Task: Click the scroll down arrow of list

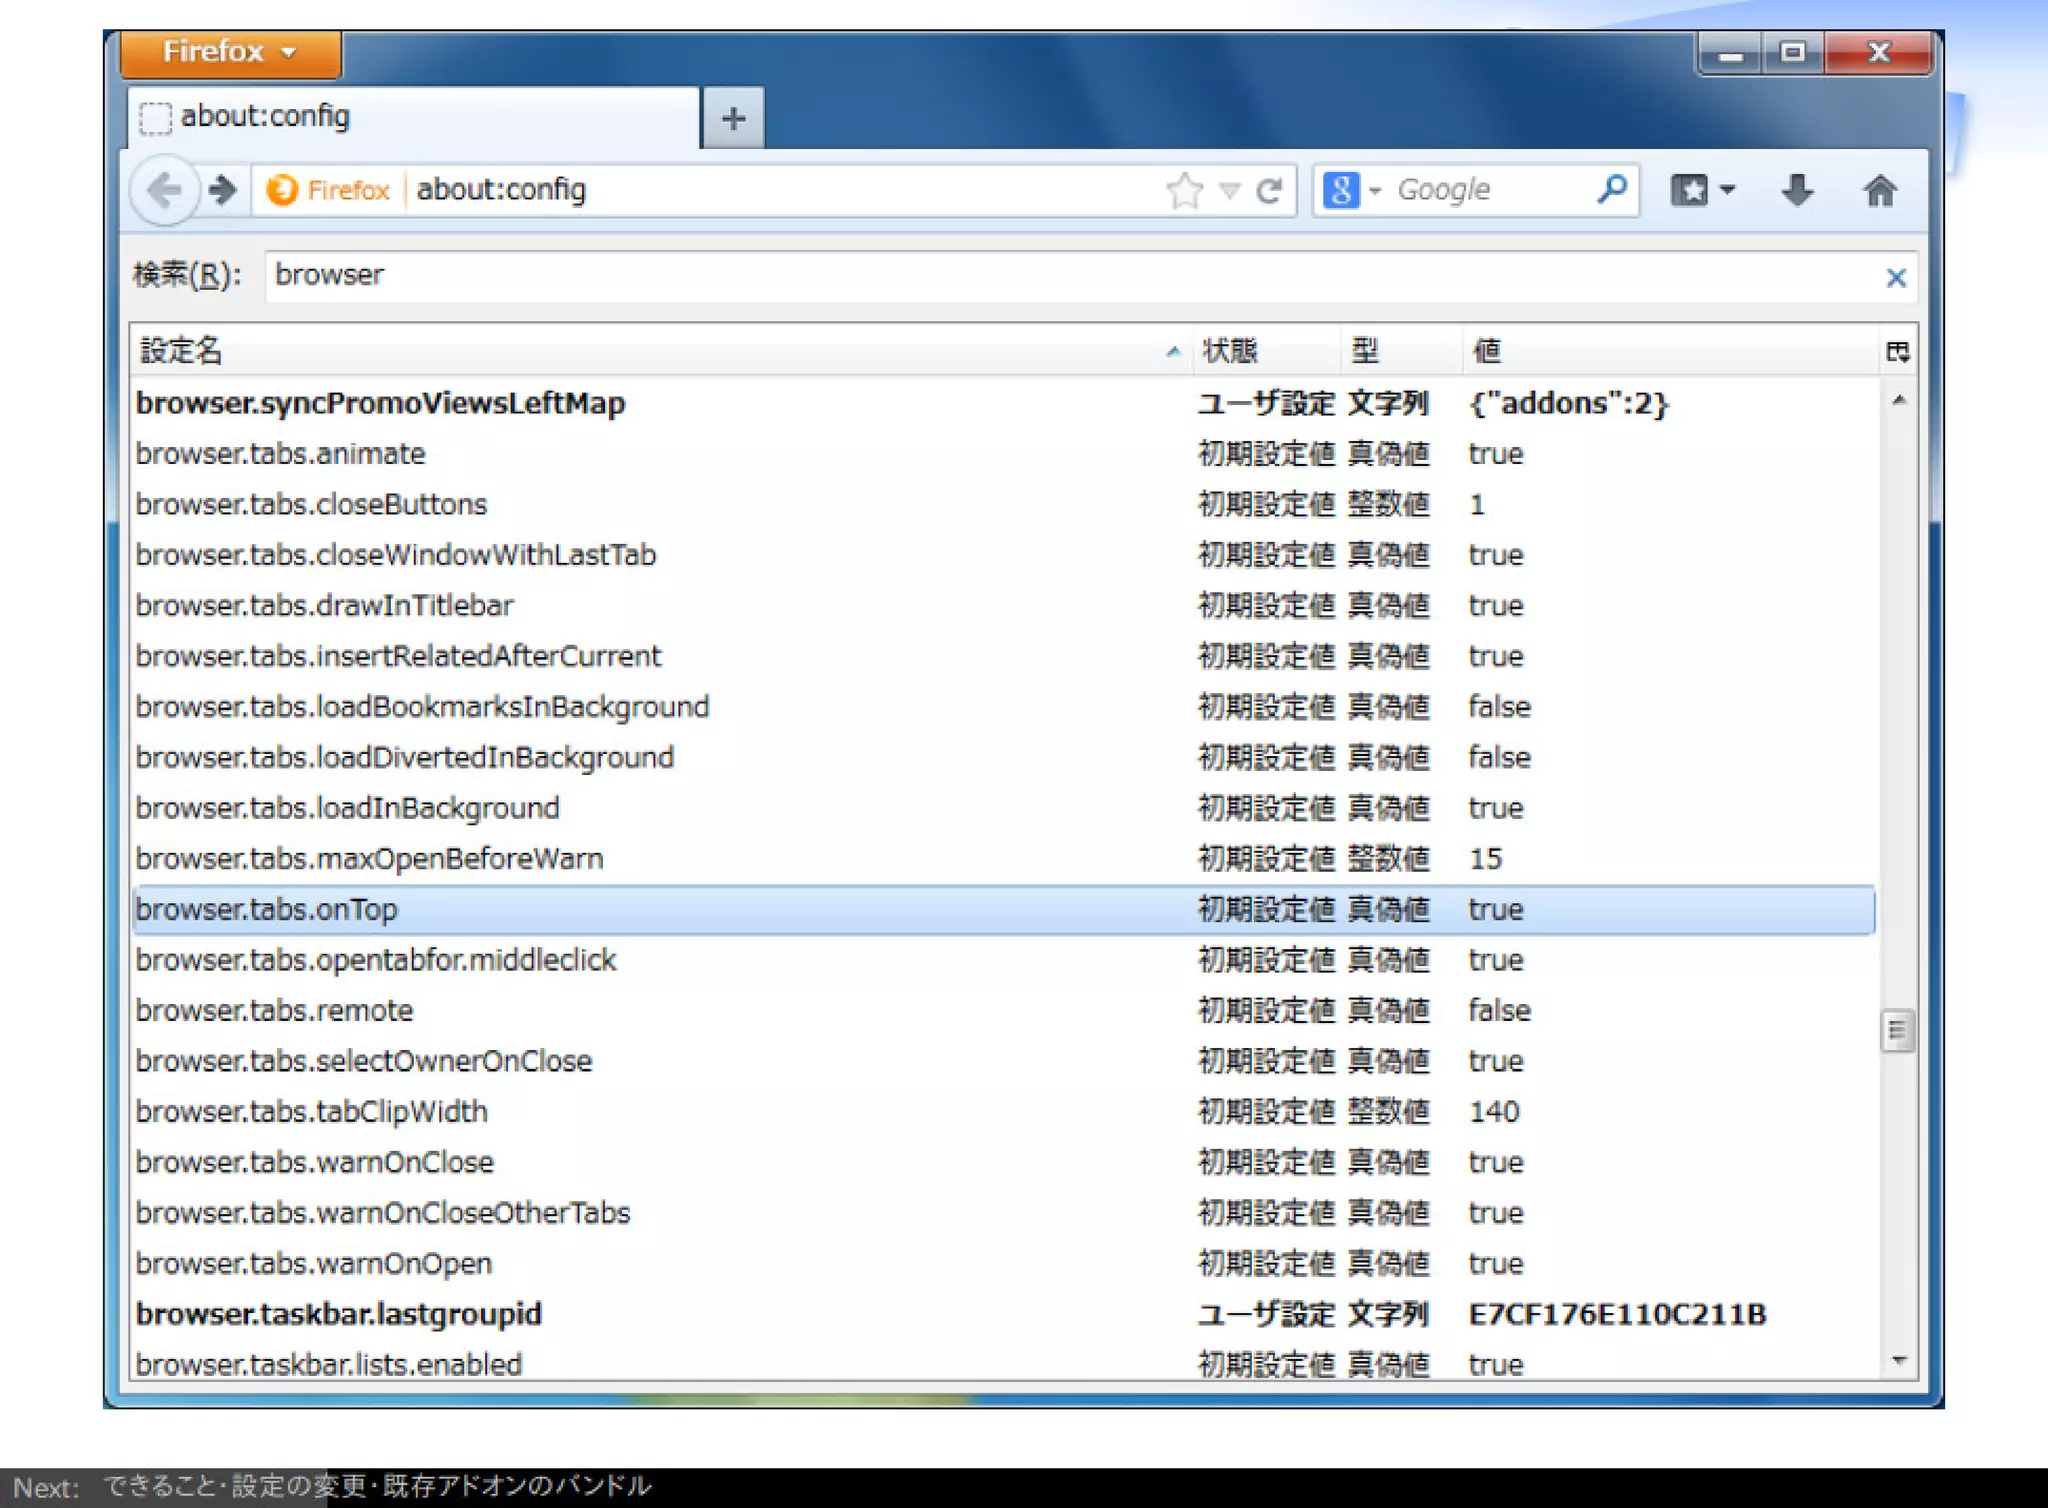Action: click(x=1898, y=1360)
